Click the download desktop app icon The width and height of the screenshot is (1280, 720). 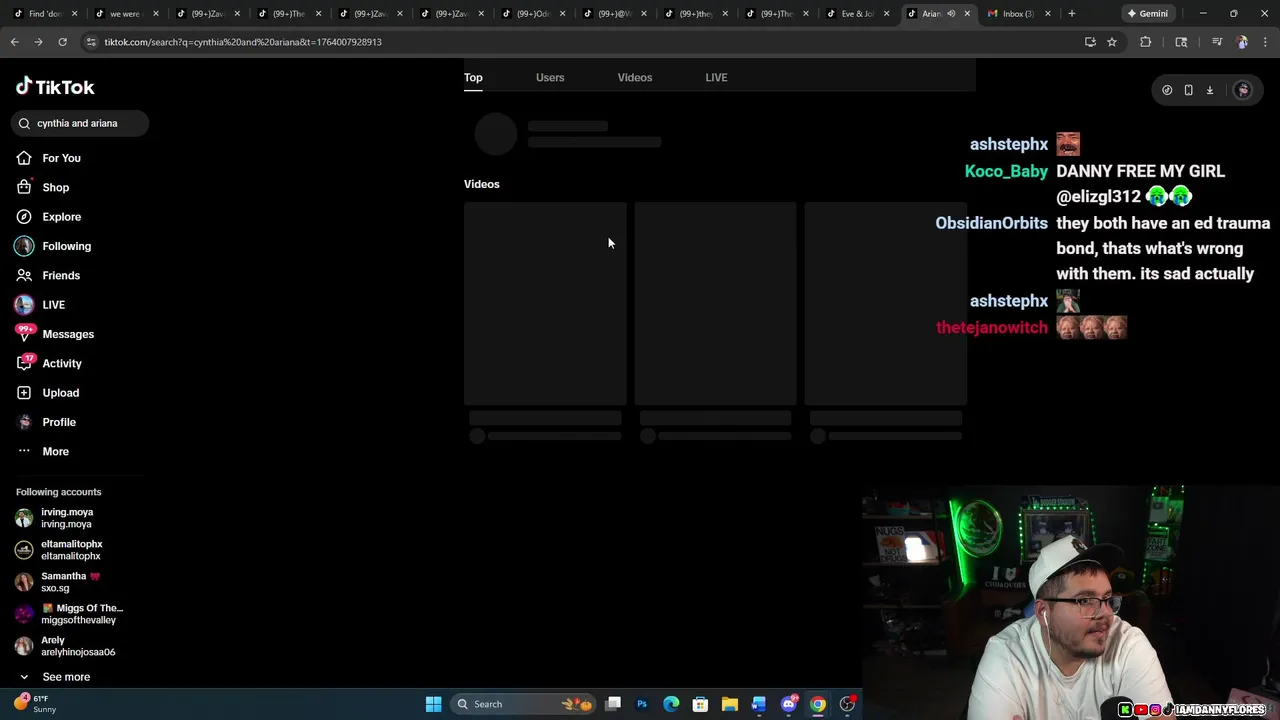pyautogui.click(x=1209, y=90)
